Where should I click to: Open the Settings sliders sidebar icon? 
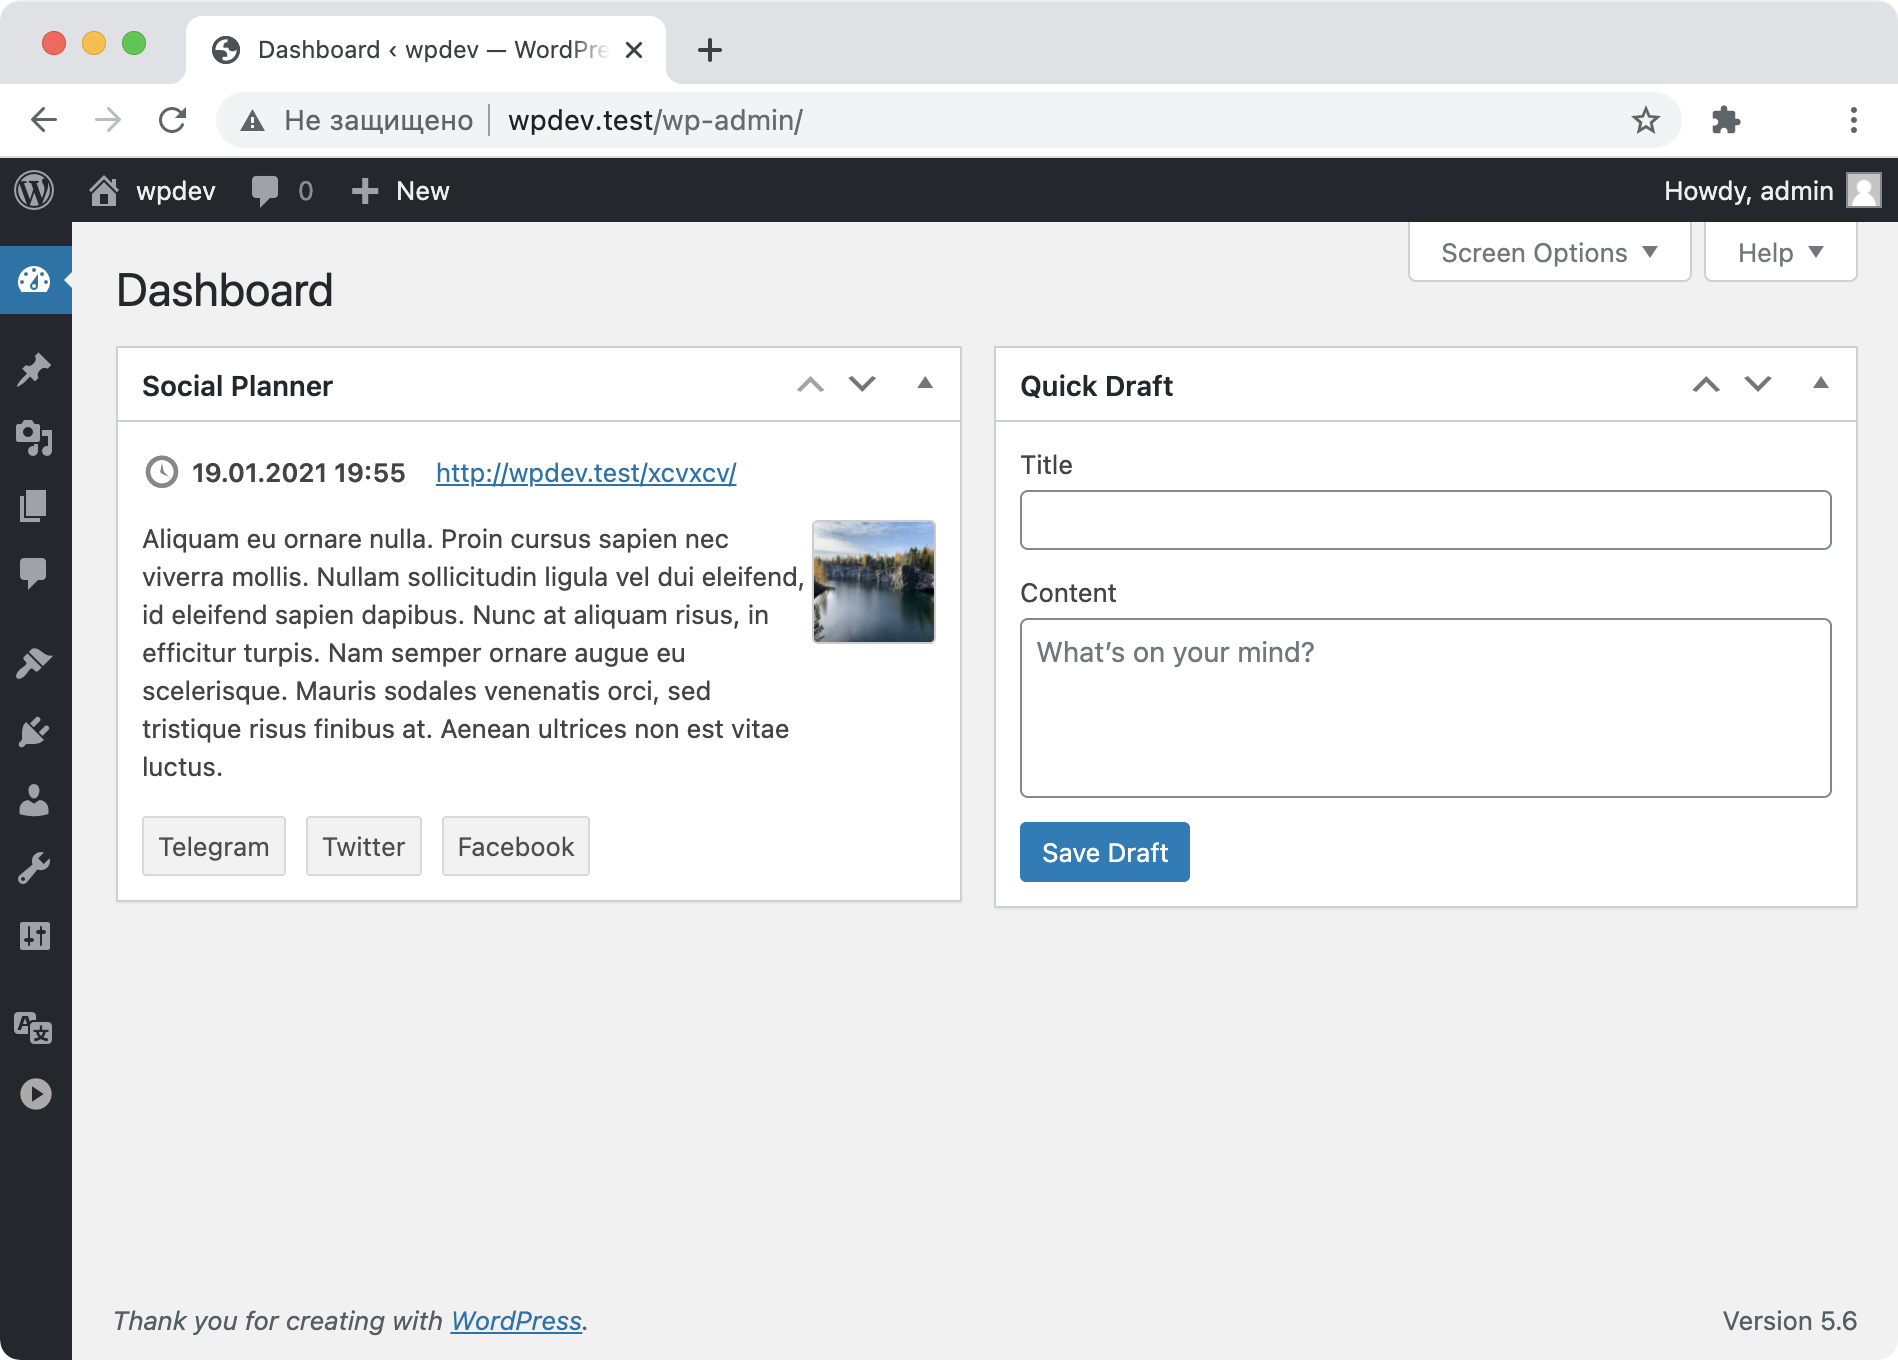[x=34, y=936]
